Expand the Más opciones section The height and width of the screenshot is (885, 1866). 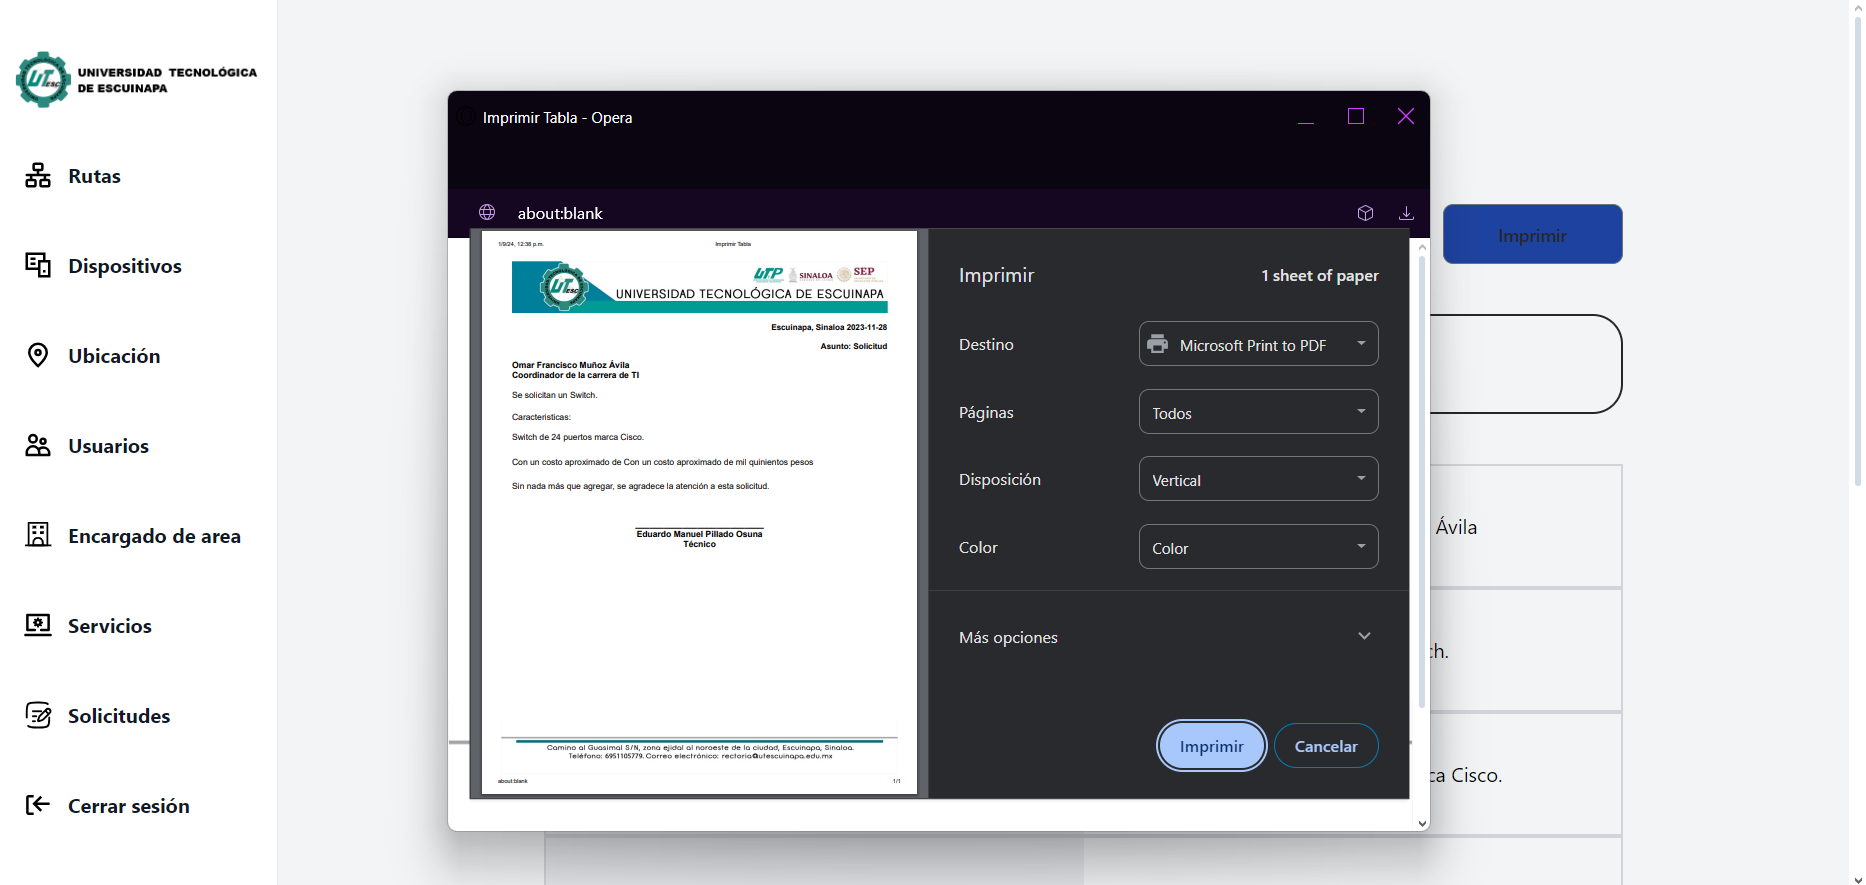click(1364, 637)
